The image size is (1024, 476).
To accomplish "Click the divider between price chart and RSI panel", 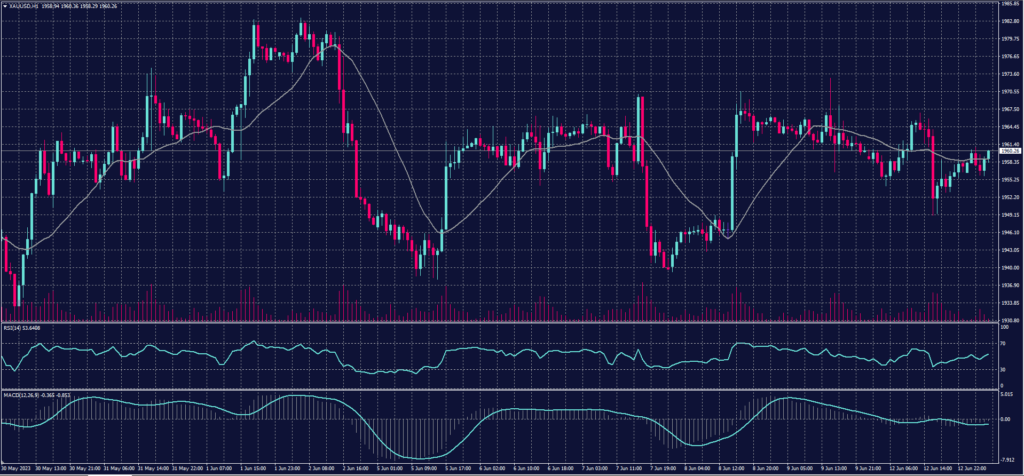I will pyautogui.click(x=500, y=323).
